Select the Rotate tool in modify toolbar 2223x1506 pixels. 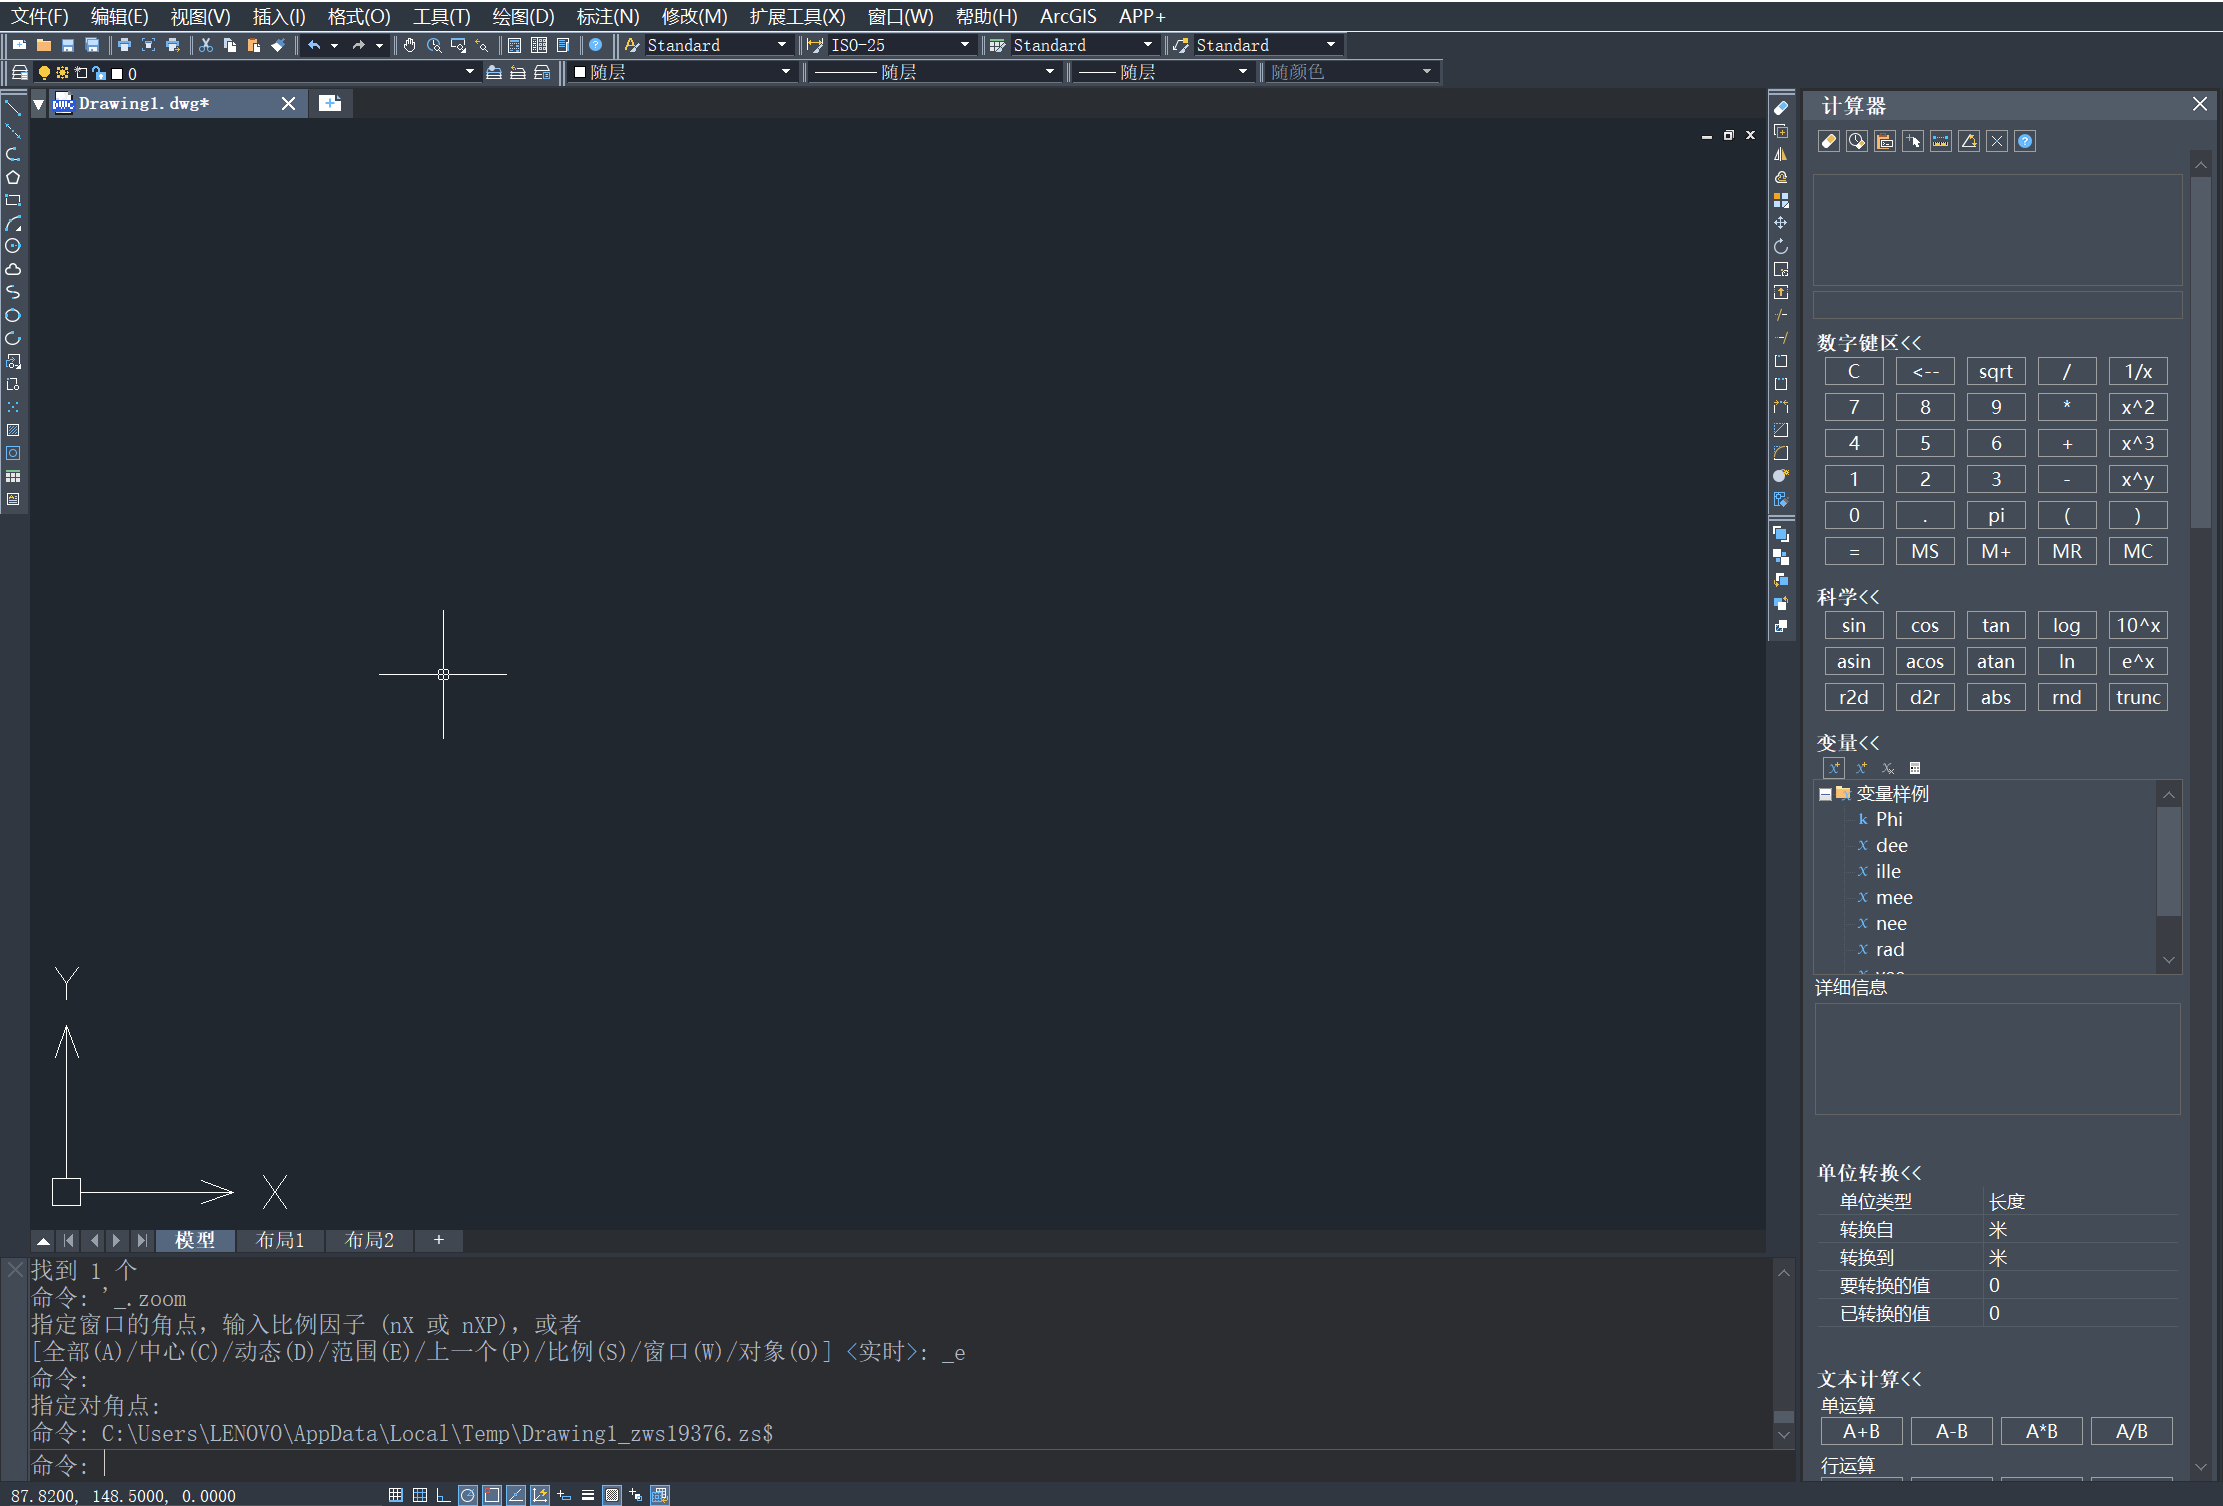(1781, 246)
